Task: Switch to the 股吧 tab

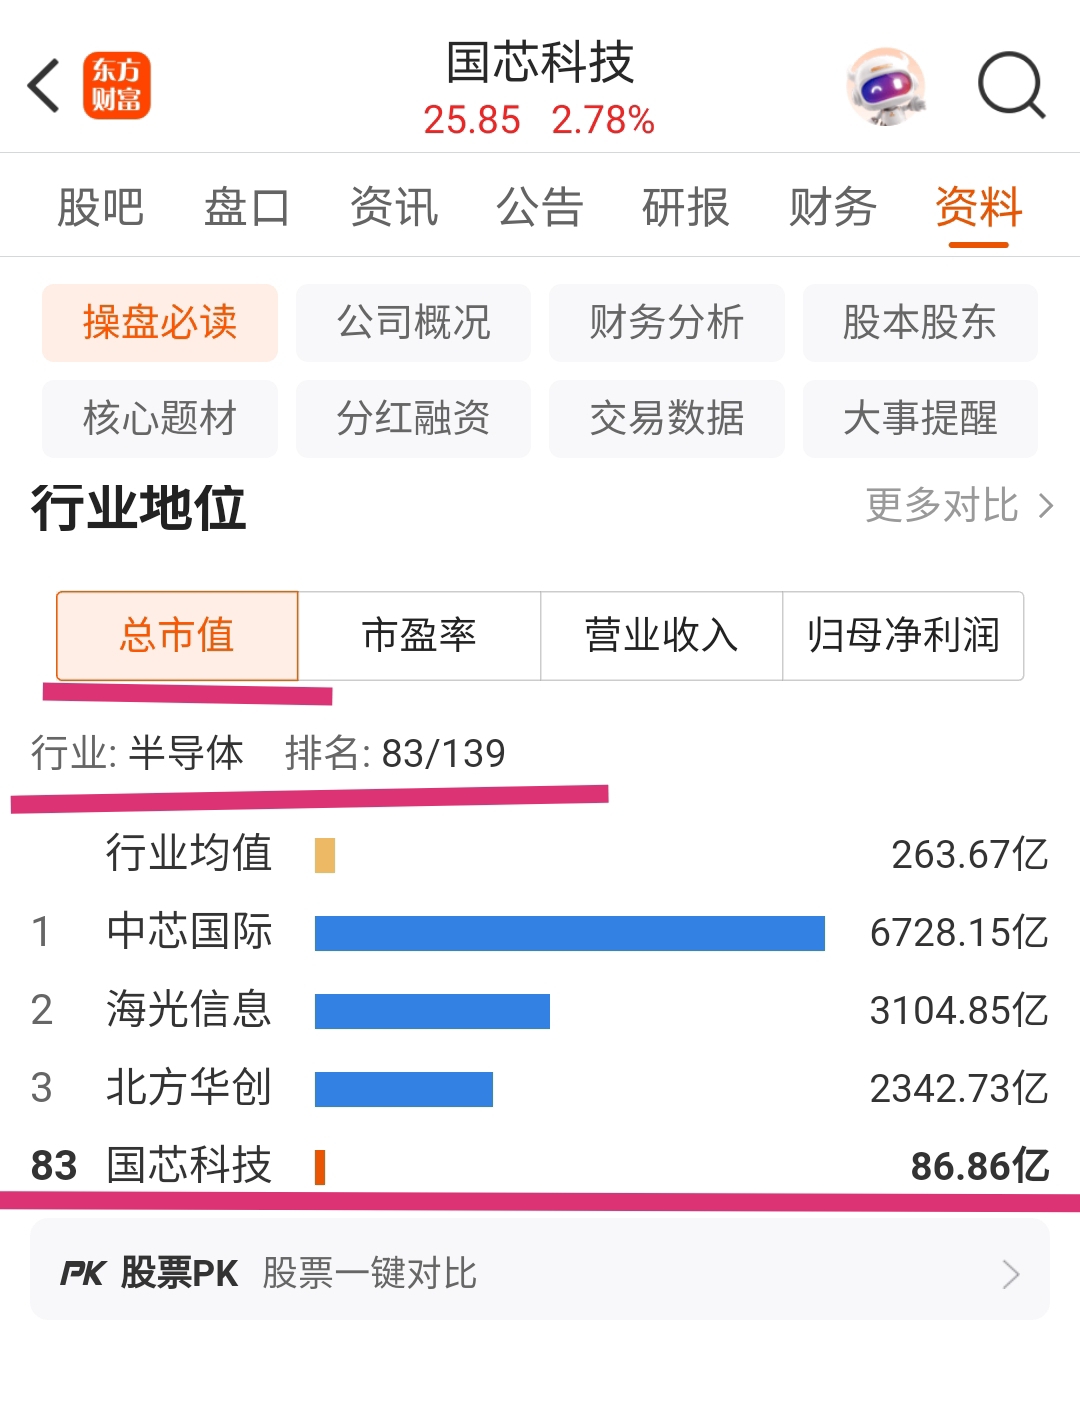Action: [100, 207]
